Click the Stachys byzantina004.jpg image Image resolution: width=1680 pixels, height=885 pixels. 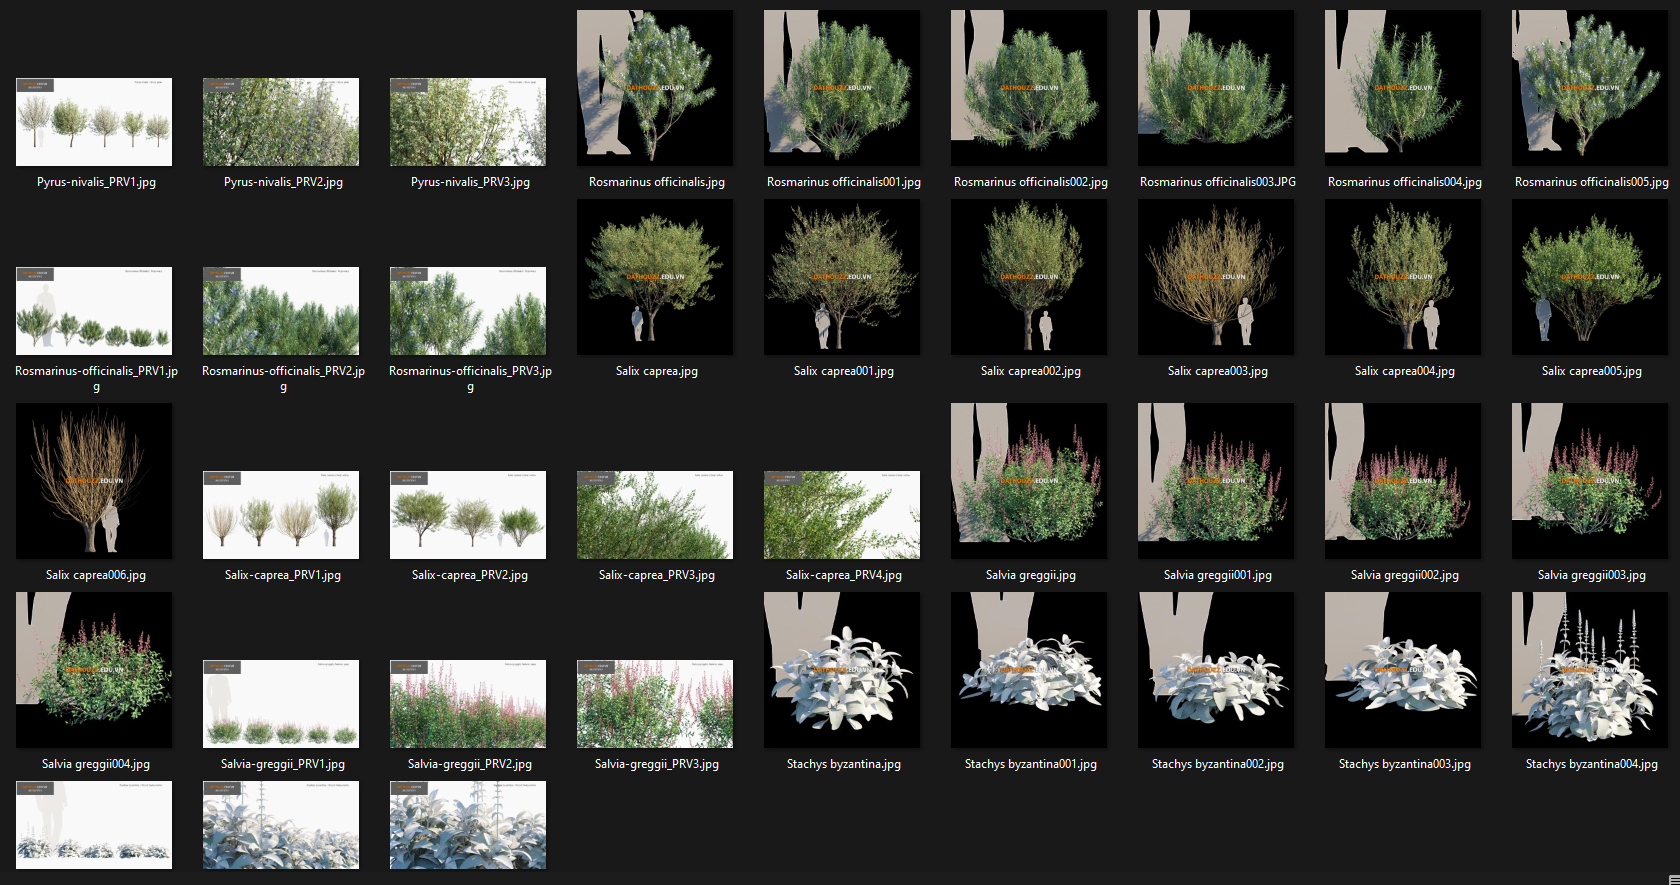1590,670
